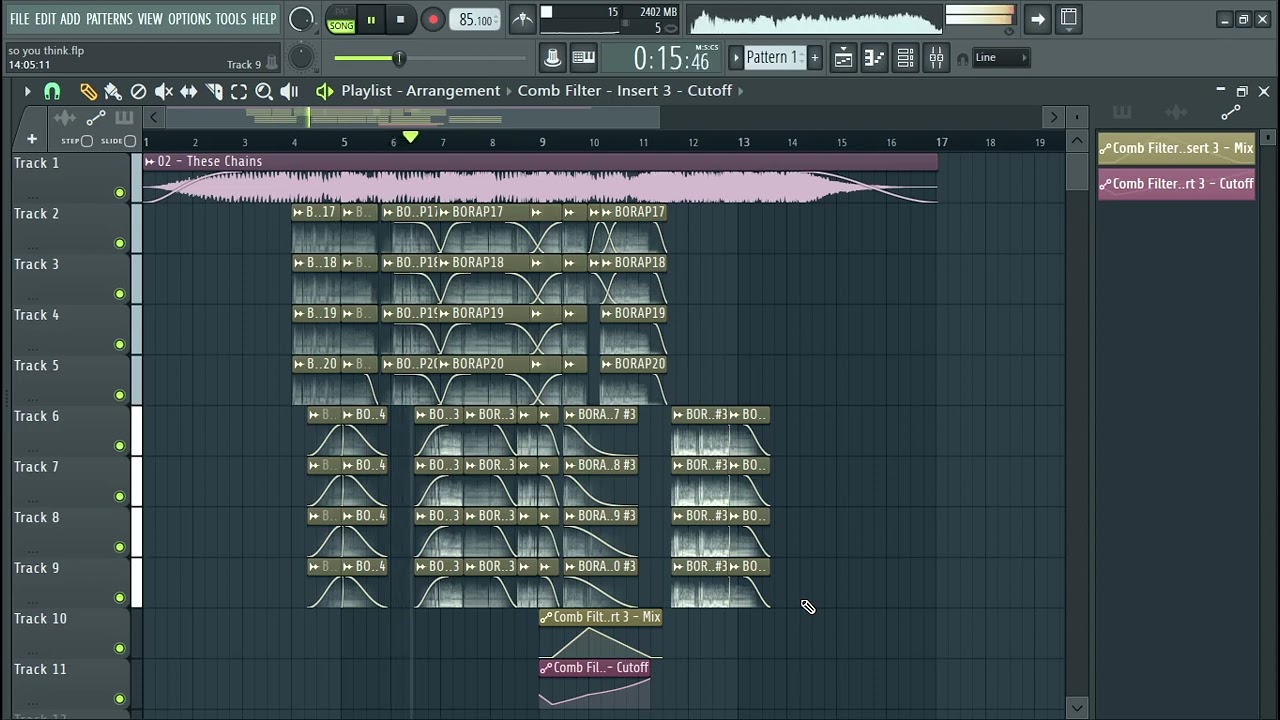Choose the Select marquee tool

tap(238, 92)
